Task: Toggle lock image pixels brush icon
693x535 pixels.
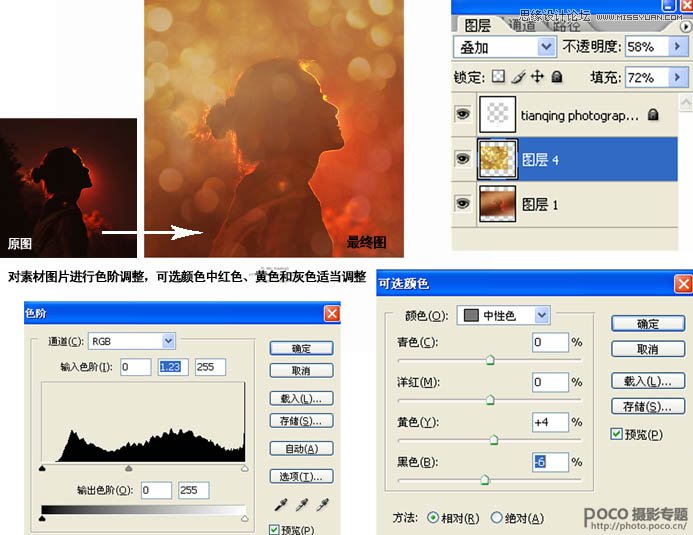Action: coord(518,77)
